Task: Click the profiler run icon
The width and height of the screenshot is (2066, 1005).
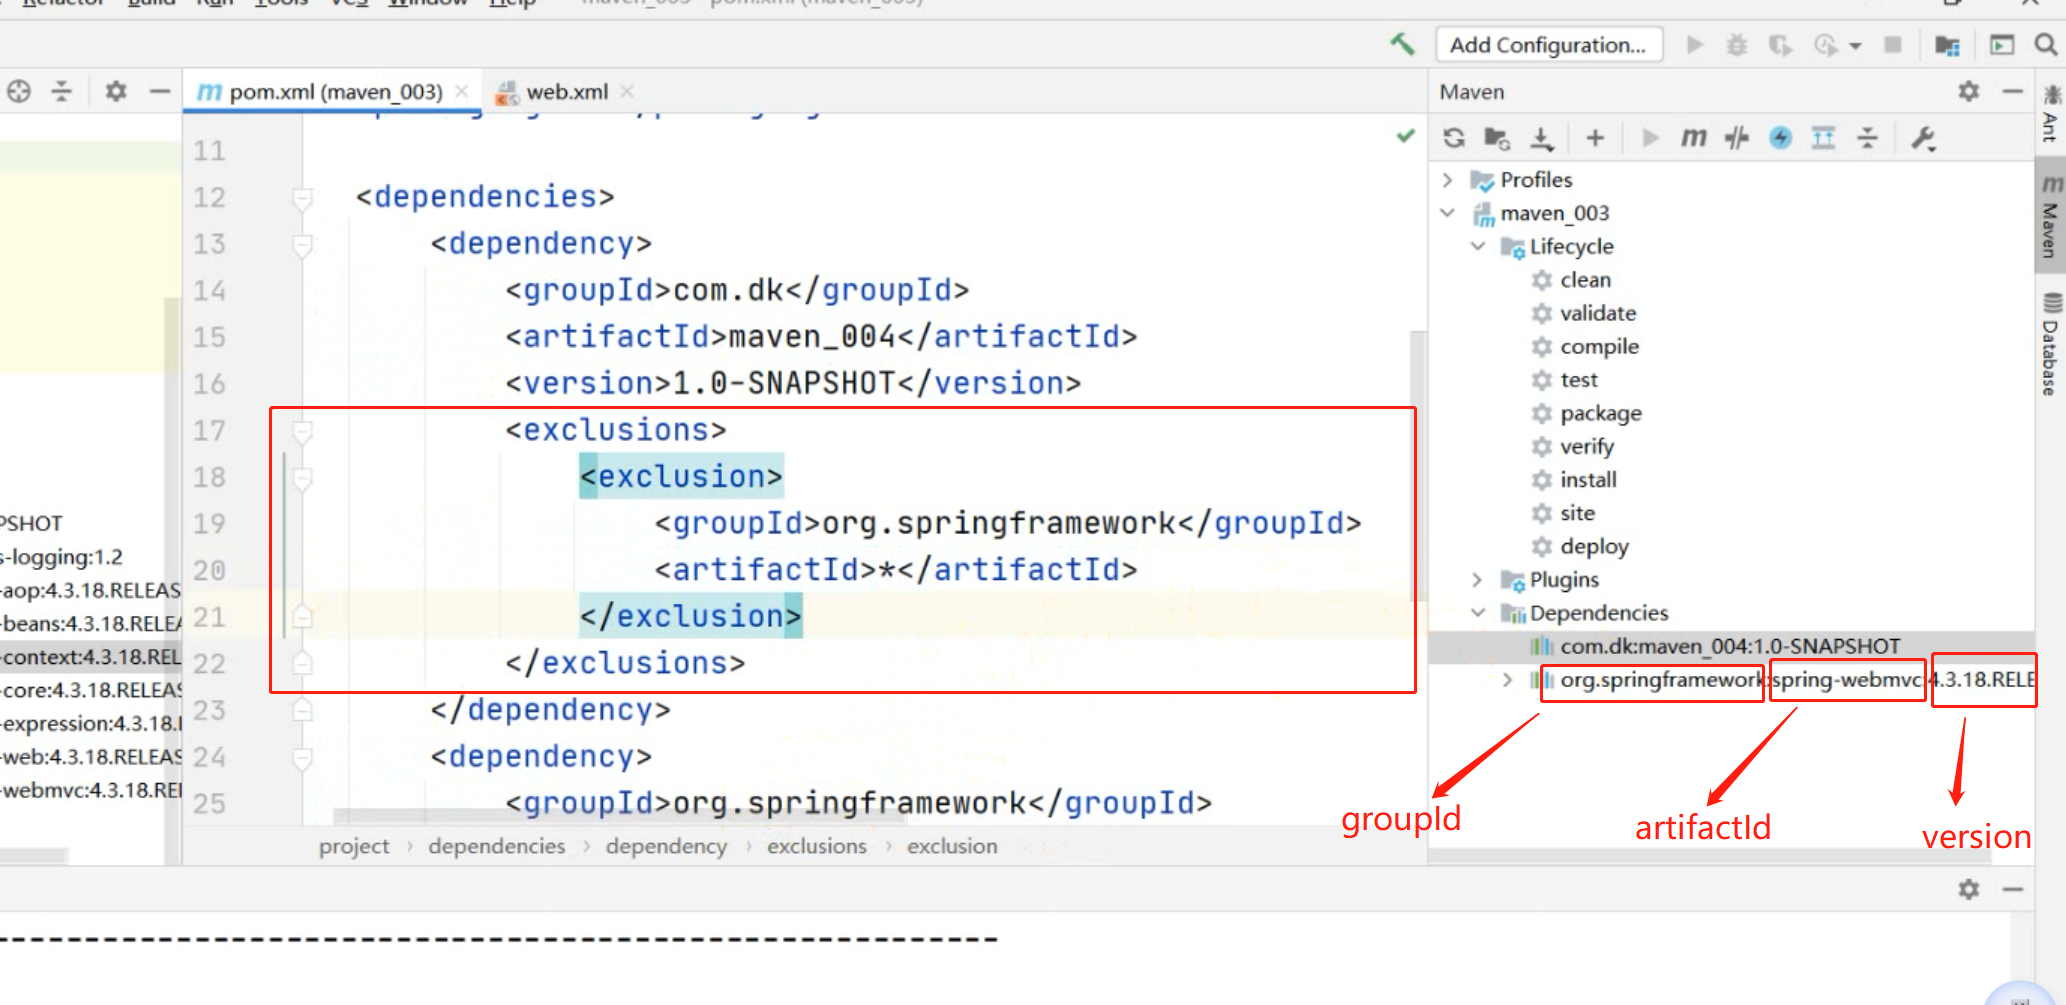Action: tap(1826, 45)
